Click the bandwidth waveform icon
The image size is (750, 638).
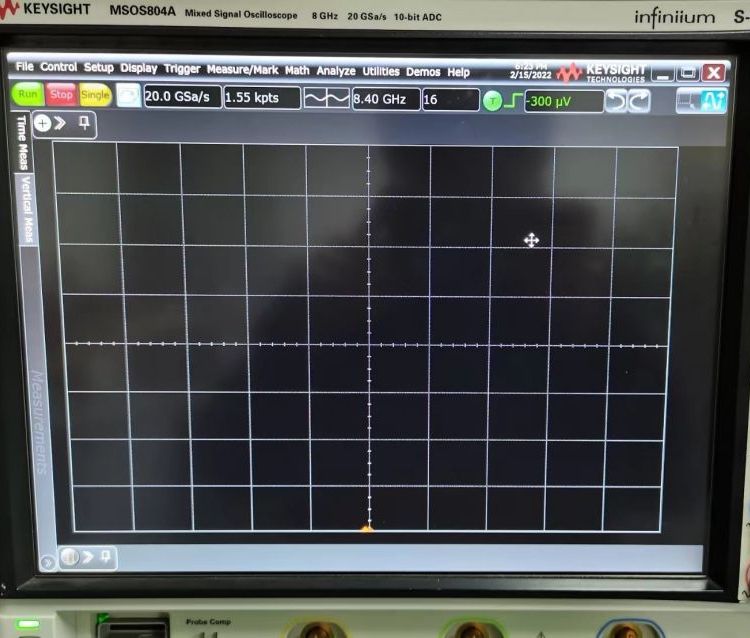point(326,99)
